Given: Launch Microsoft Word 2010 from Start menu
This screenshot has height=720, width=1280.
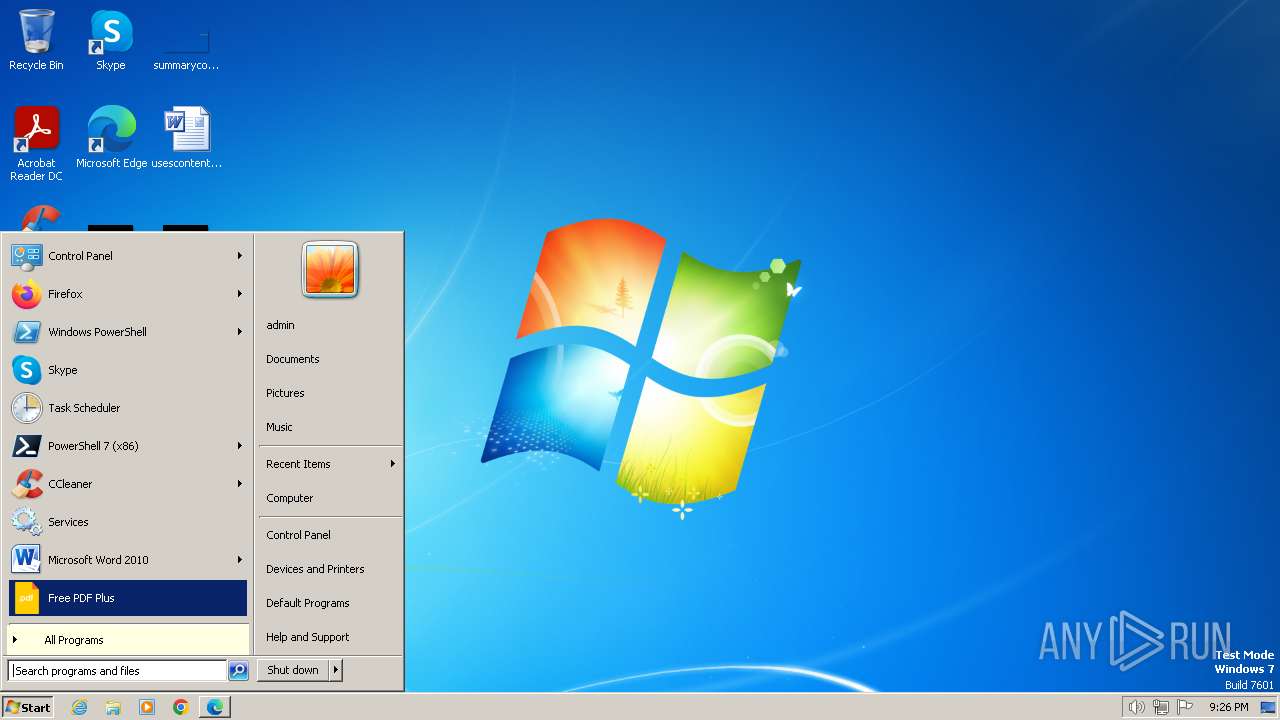Looking at the screenshot, I should click(x=128, y=560).
